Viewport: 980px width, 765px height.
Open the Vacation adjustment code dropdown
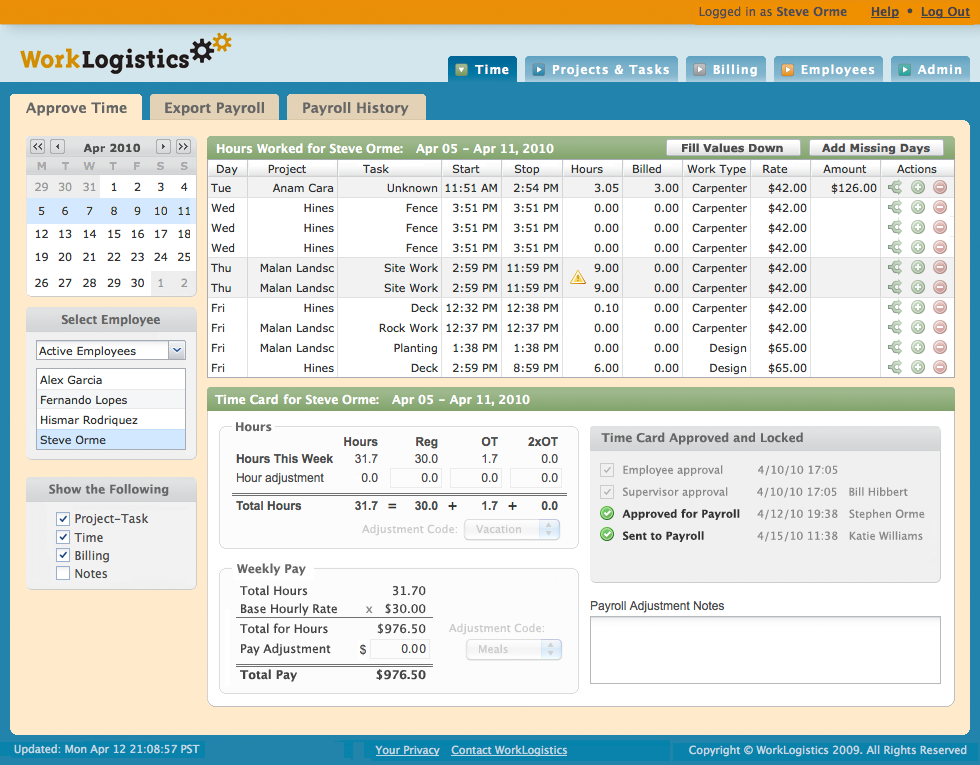point(512,529)
